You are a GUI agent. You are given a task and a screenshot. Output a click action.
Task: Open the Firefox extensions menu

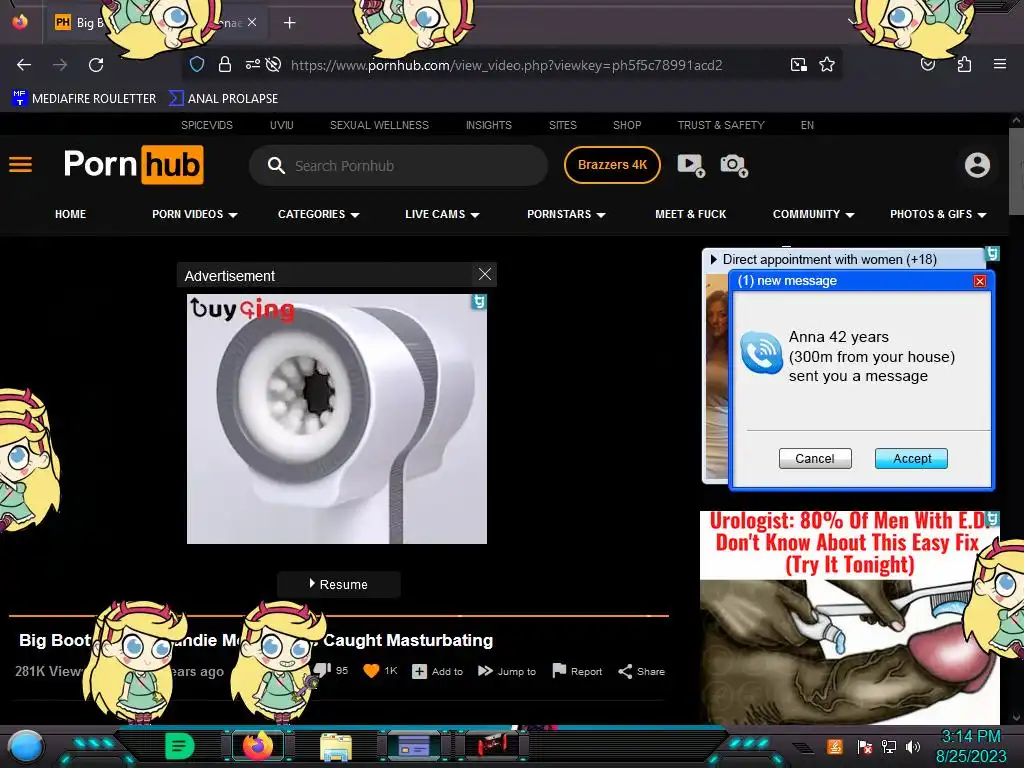(x=964, y=64)
